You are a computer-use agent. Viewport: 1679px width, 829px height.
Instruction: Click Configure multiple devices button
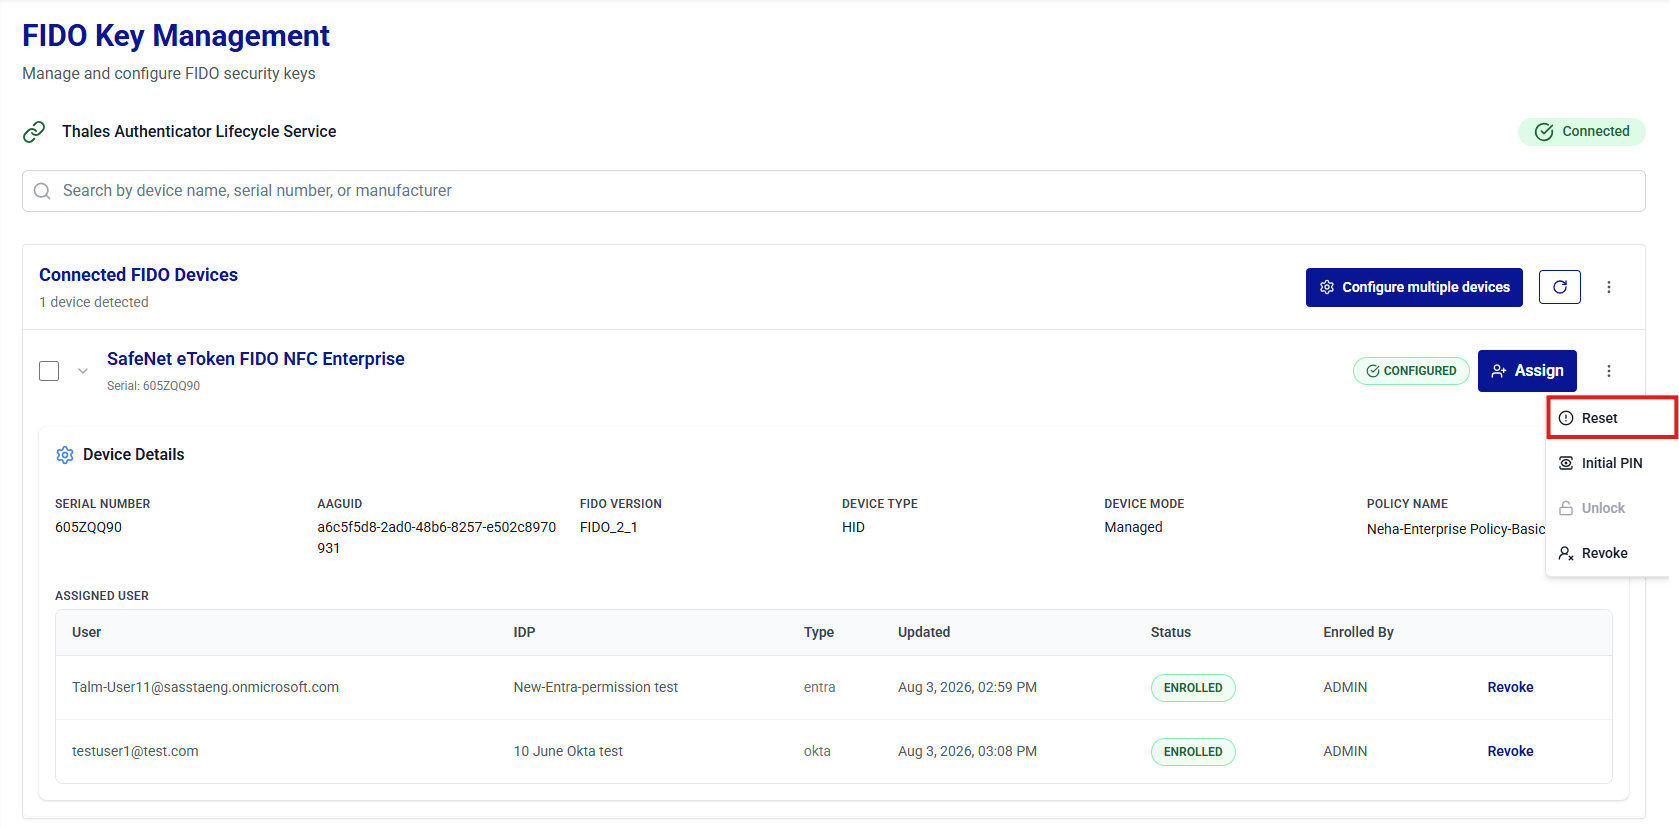1414,287
